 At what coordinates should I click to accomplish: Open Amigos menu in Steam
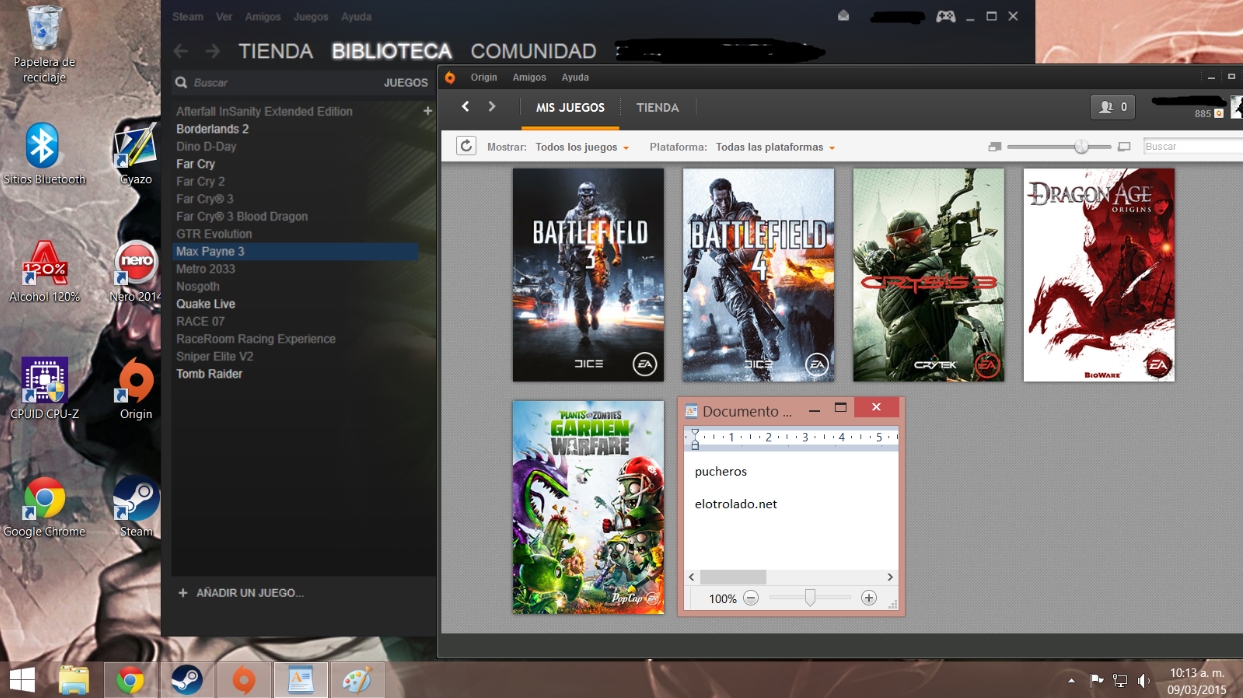[263, 17]
